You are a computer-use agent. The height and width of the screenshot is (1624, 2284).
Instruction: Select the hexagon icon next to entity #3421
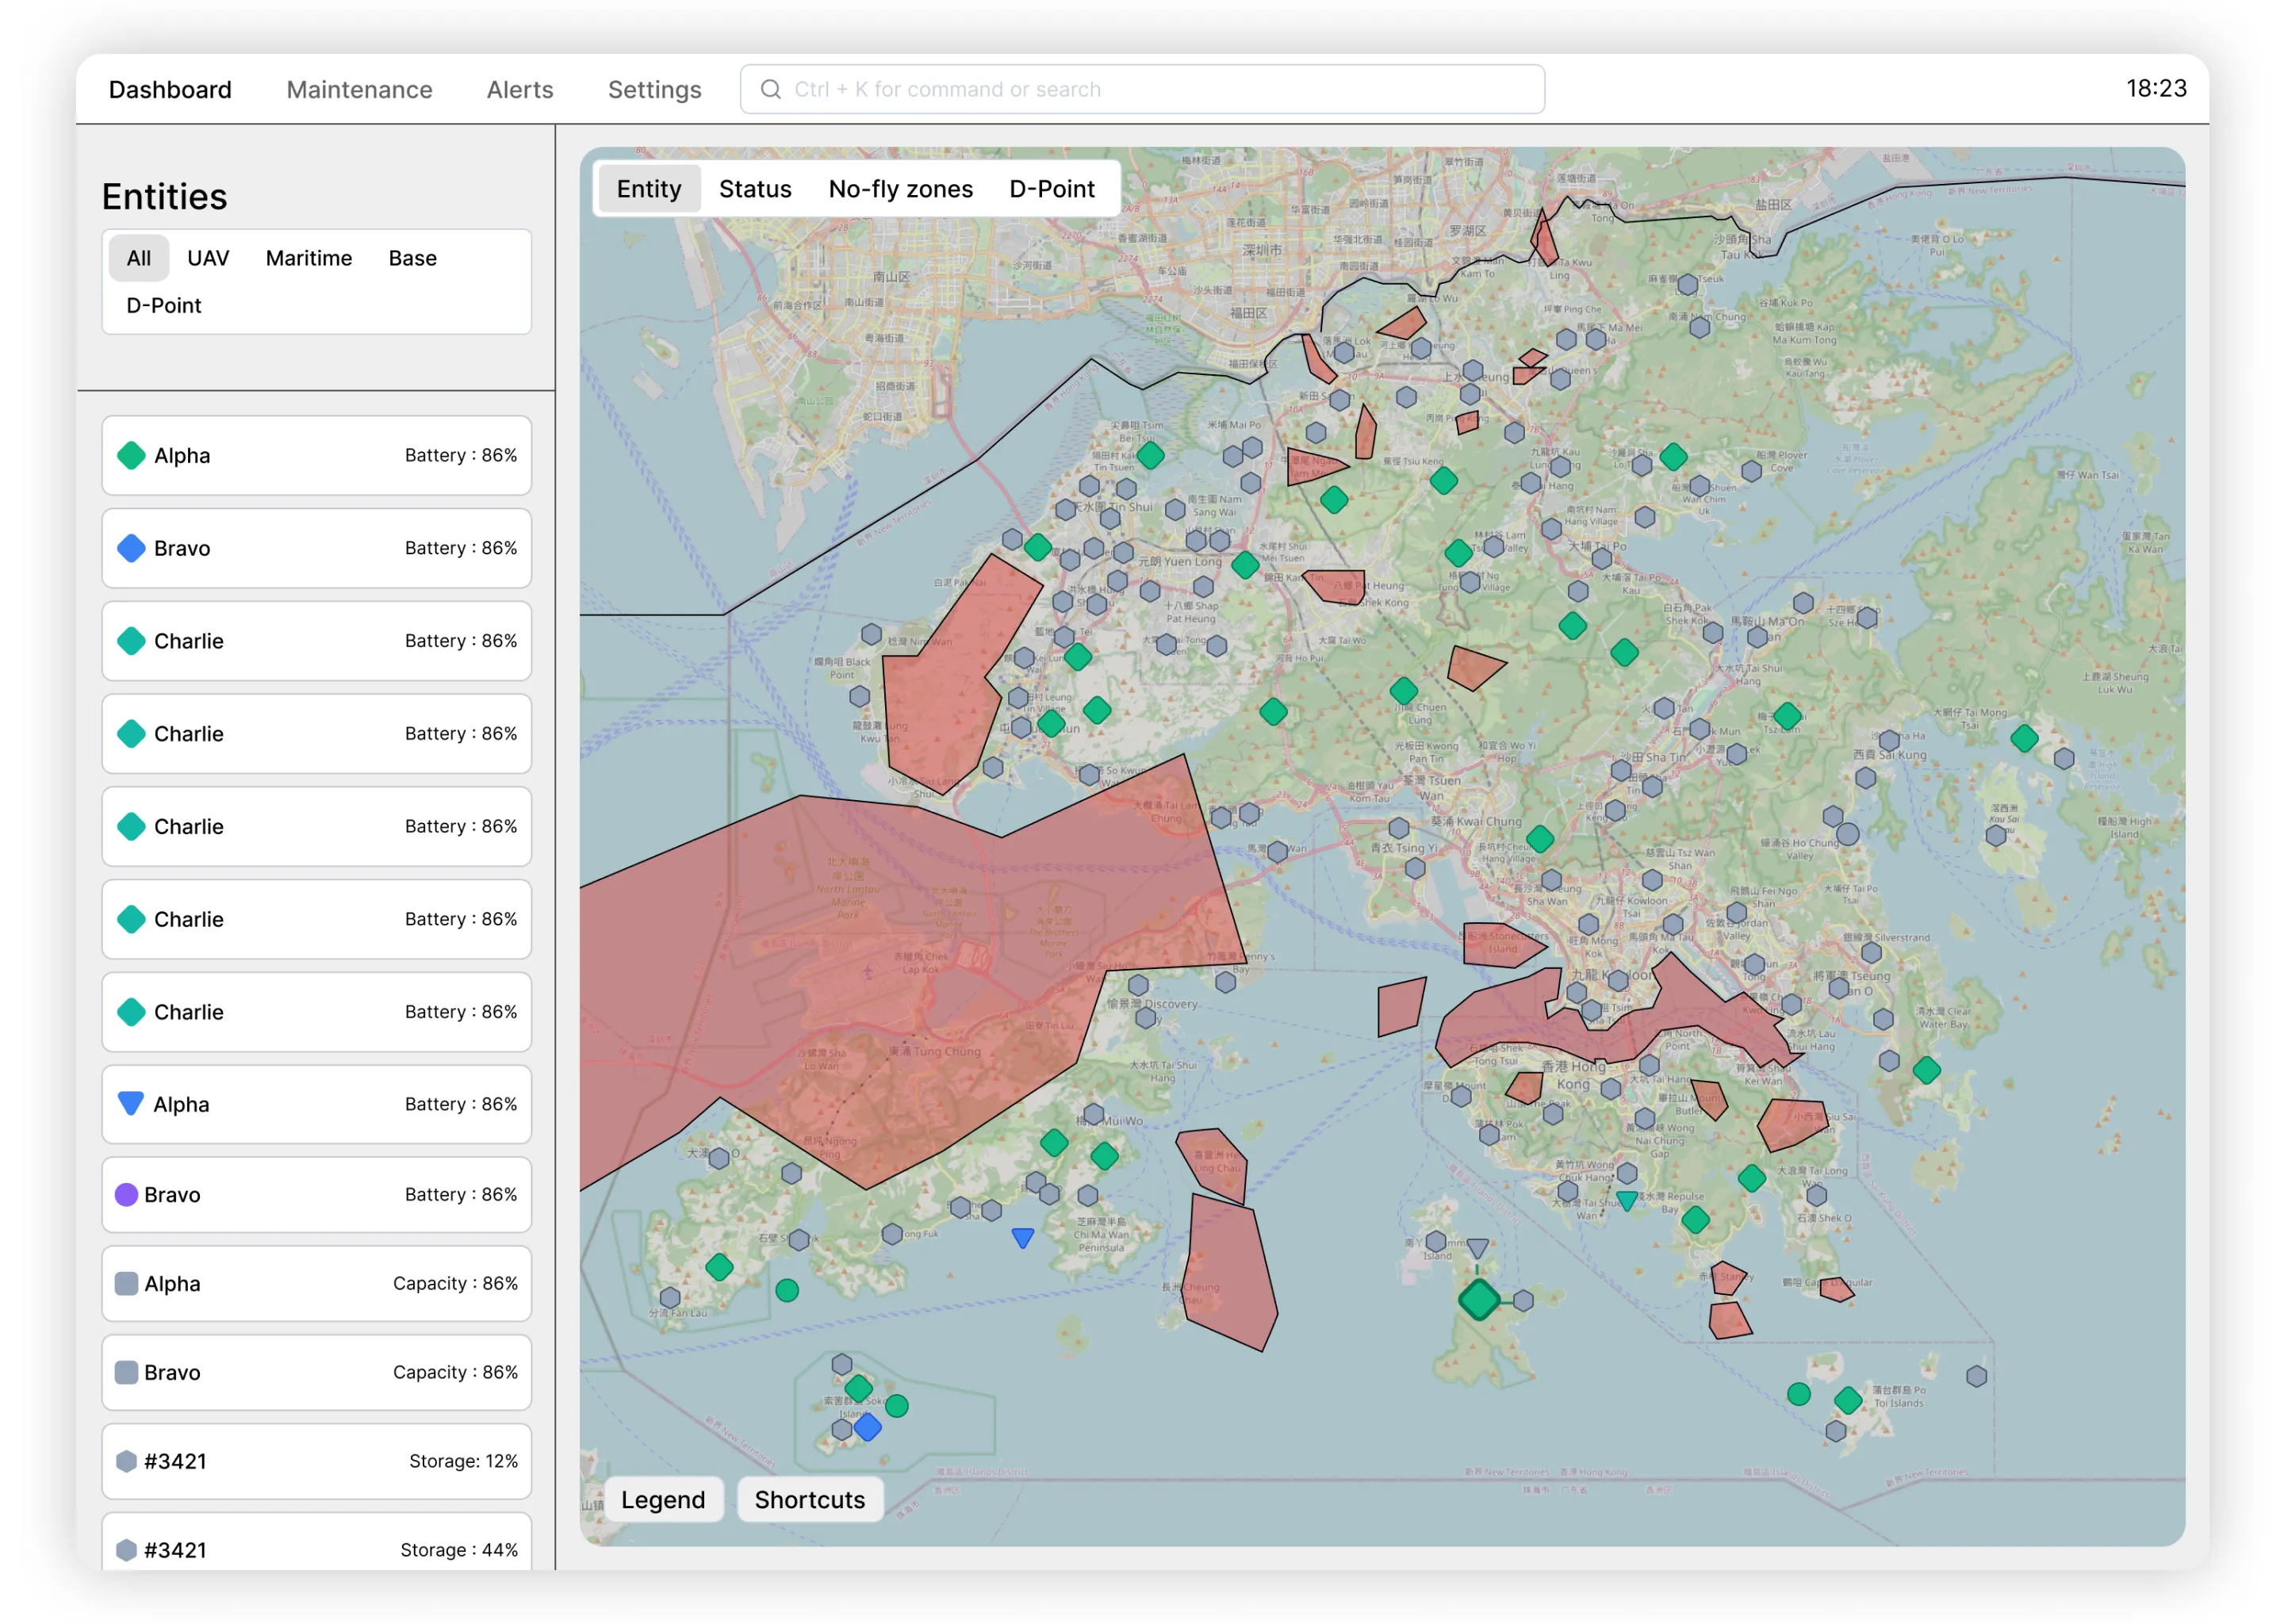coord(126,1461)
